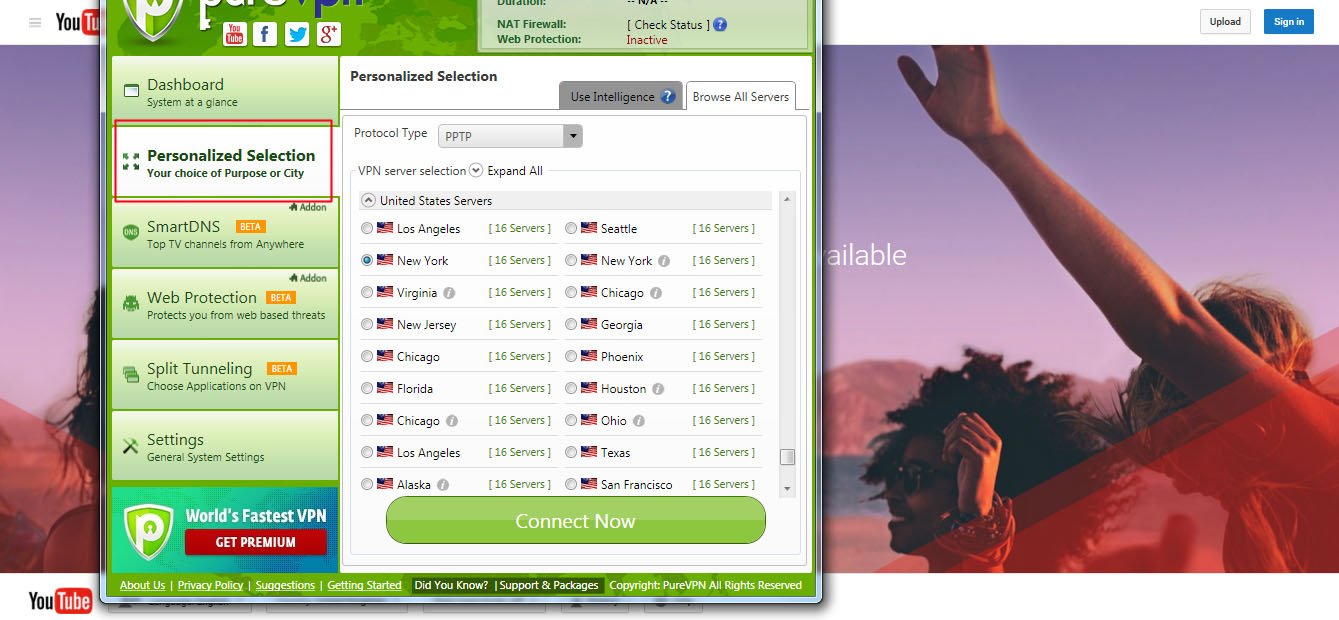Switch to the Browse All Servers tab
The width and height of the screenshot is (1339, 620).
point(741,96)
